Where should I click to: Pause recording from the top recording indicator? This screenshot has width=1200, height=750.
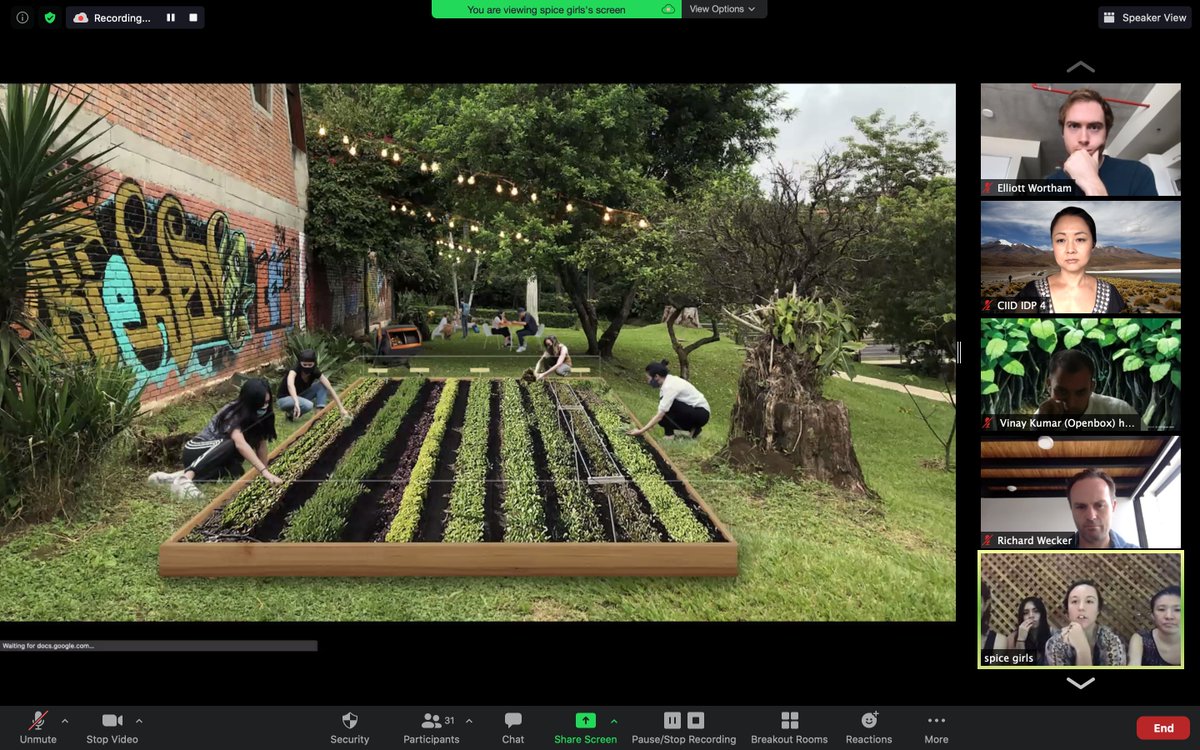[170, 17]
